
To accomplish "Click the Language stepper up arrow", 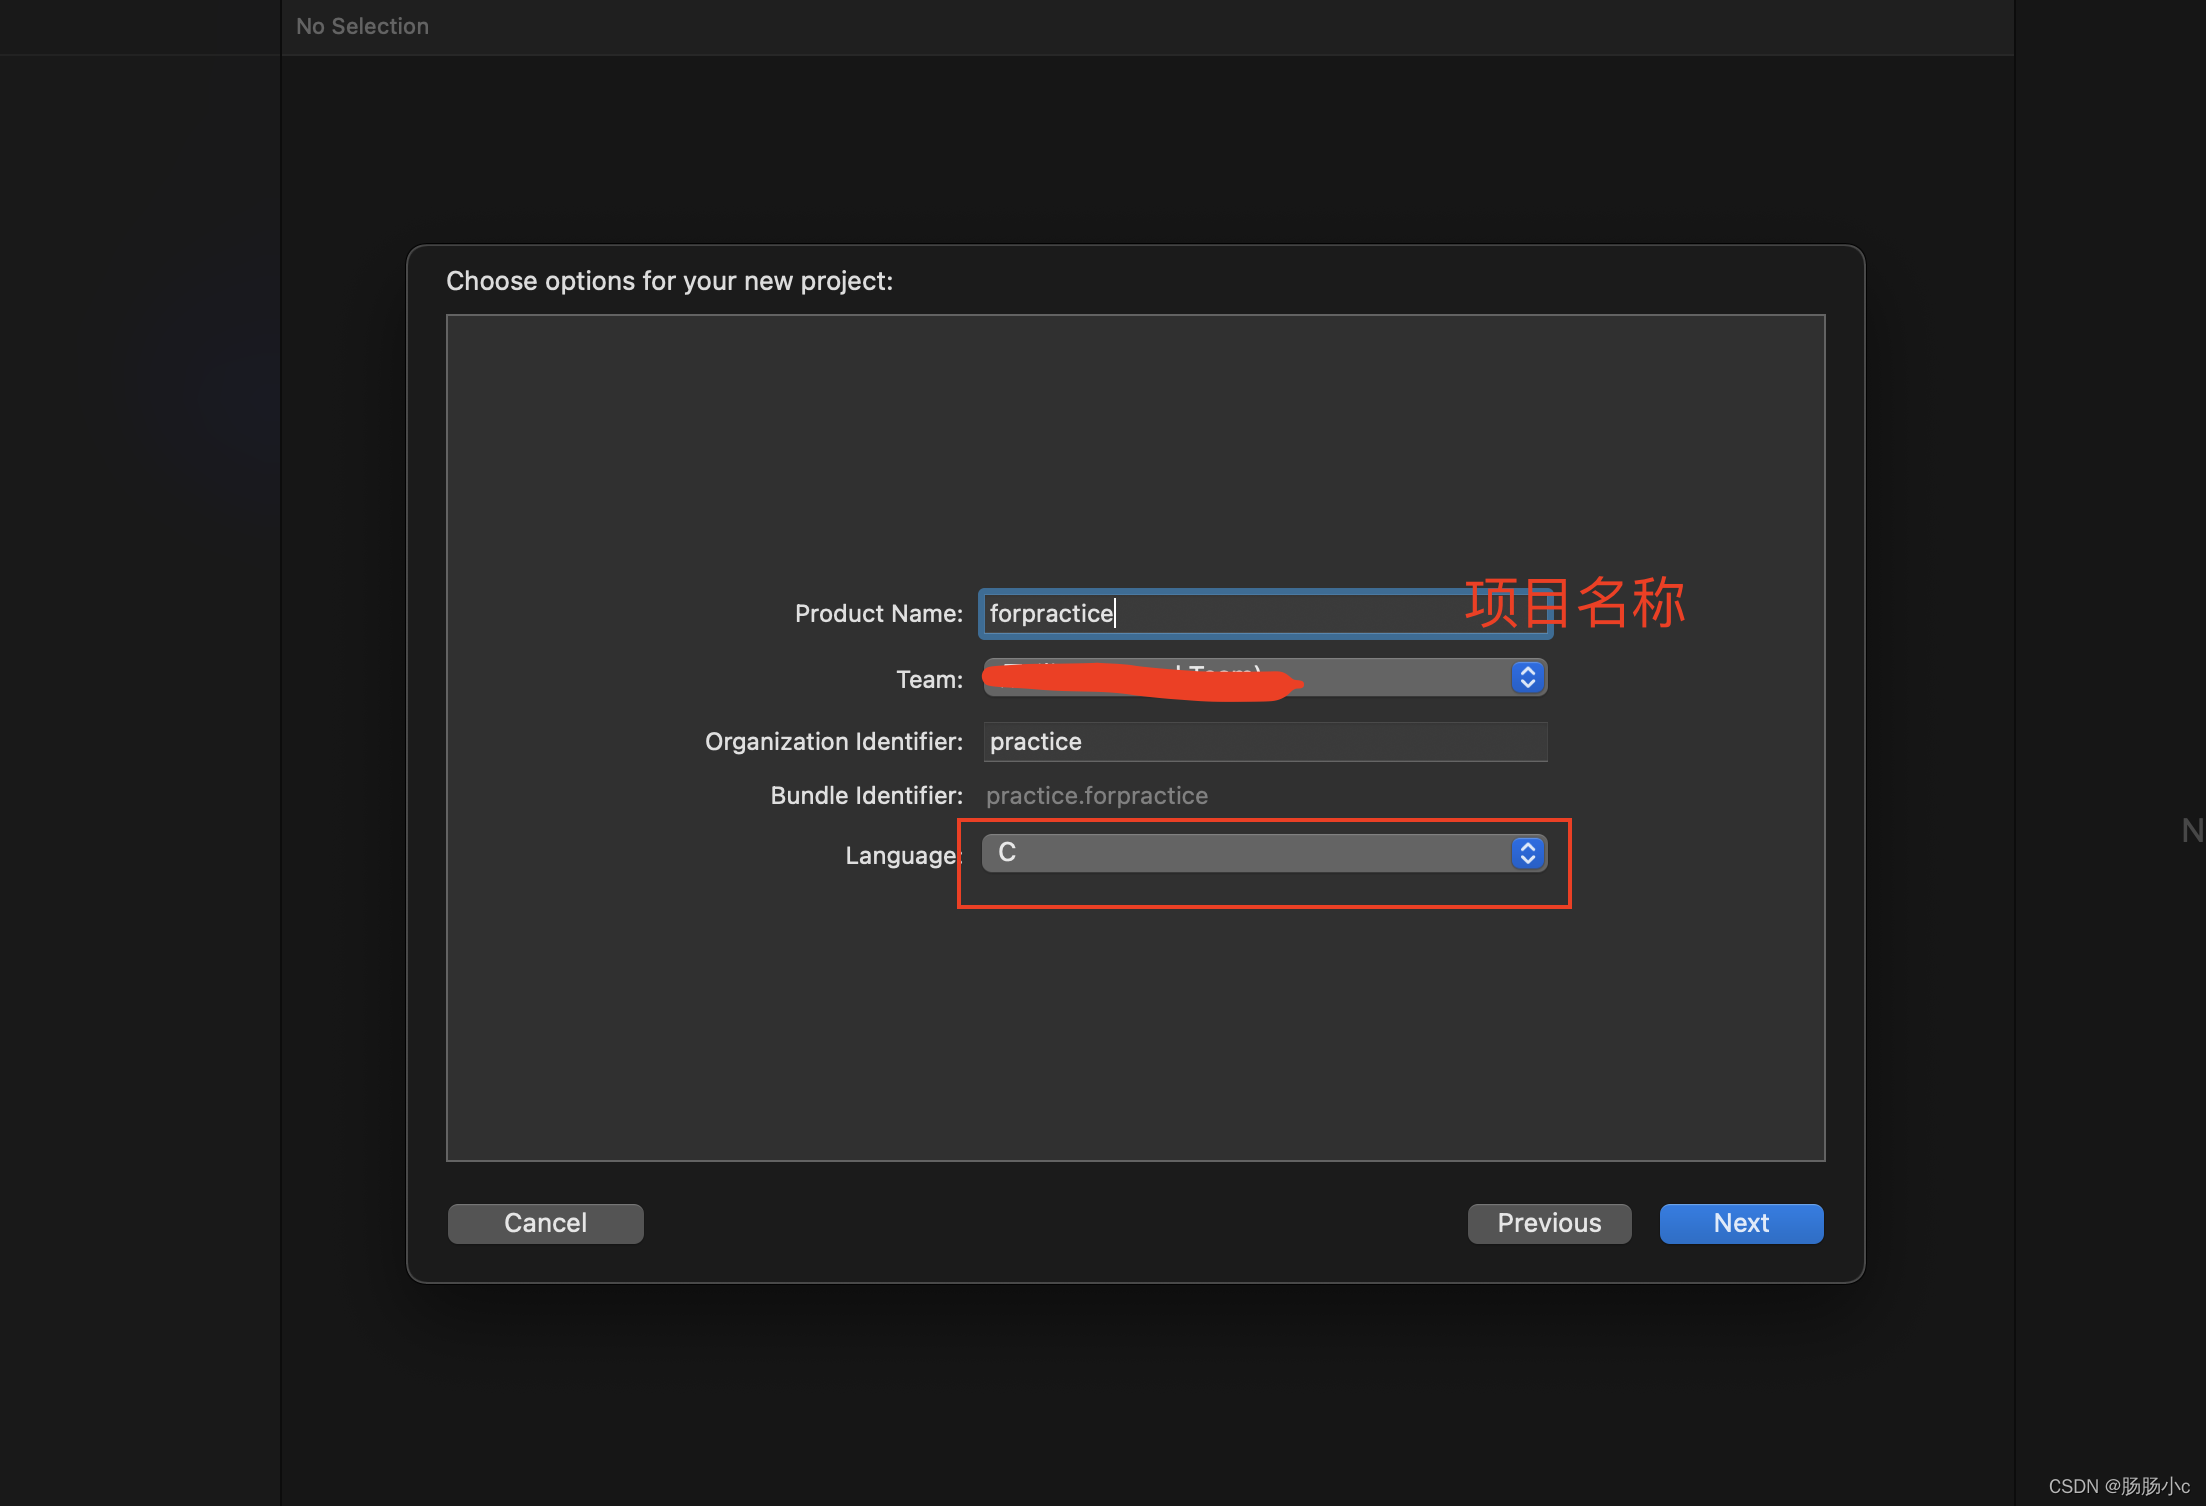I will tap(1527, 847).
